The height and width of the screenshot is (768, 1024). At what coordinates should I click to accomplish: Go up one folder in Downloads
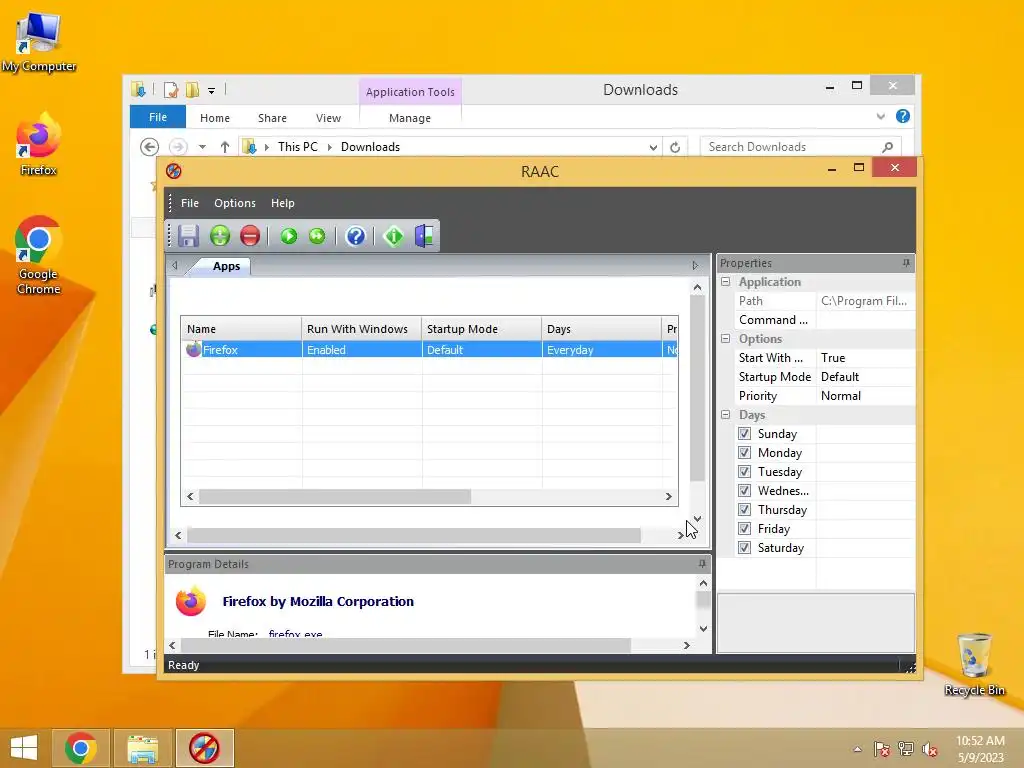point(225,147)
